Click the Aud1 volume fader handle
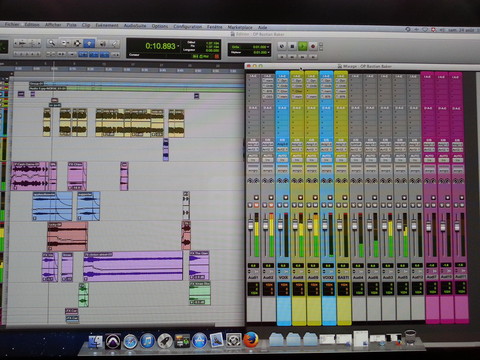Screen dimensions: 480x360 [251, 226]
